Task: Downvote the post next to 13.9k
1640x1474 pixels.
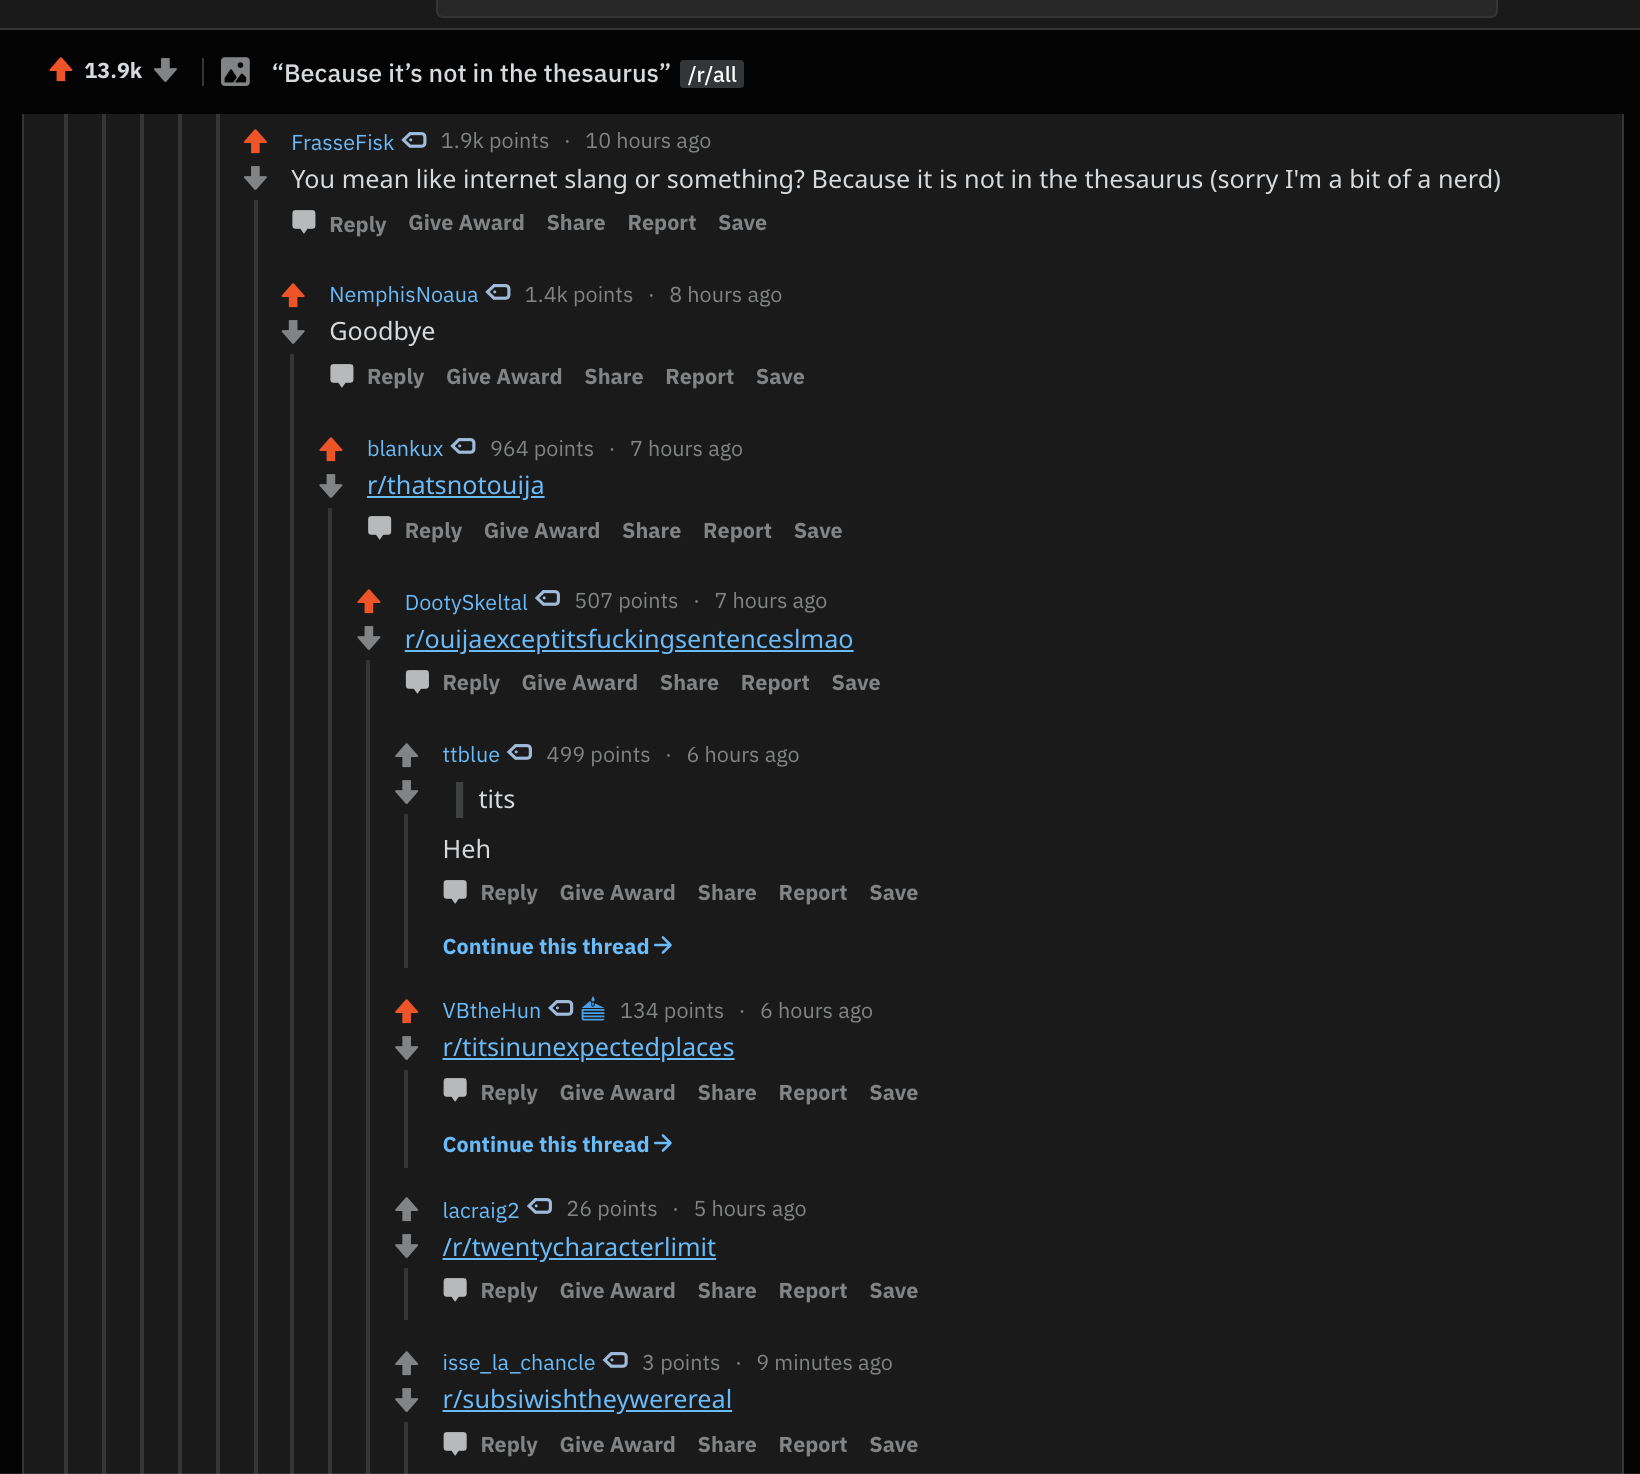Action: coord(166,70)
